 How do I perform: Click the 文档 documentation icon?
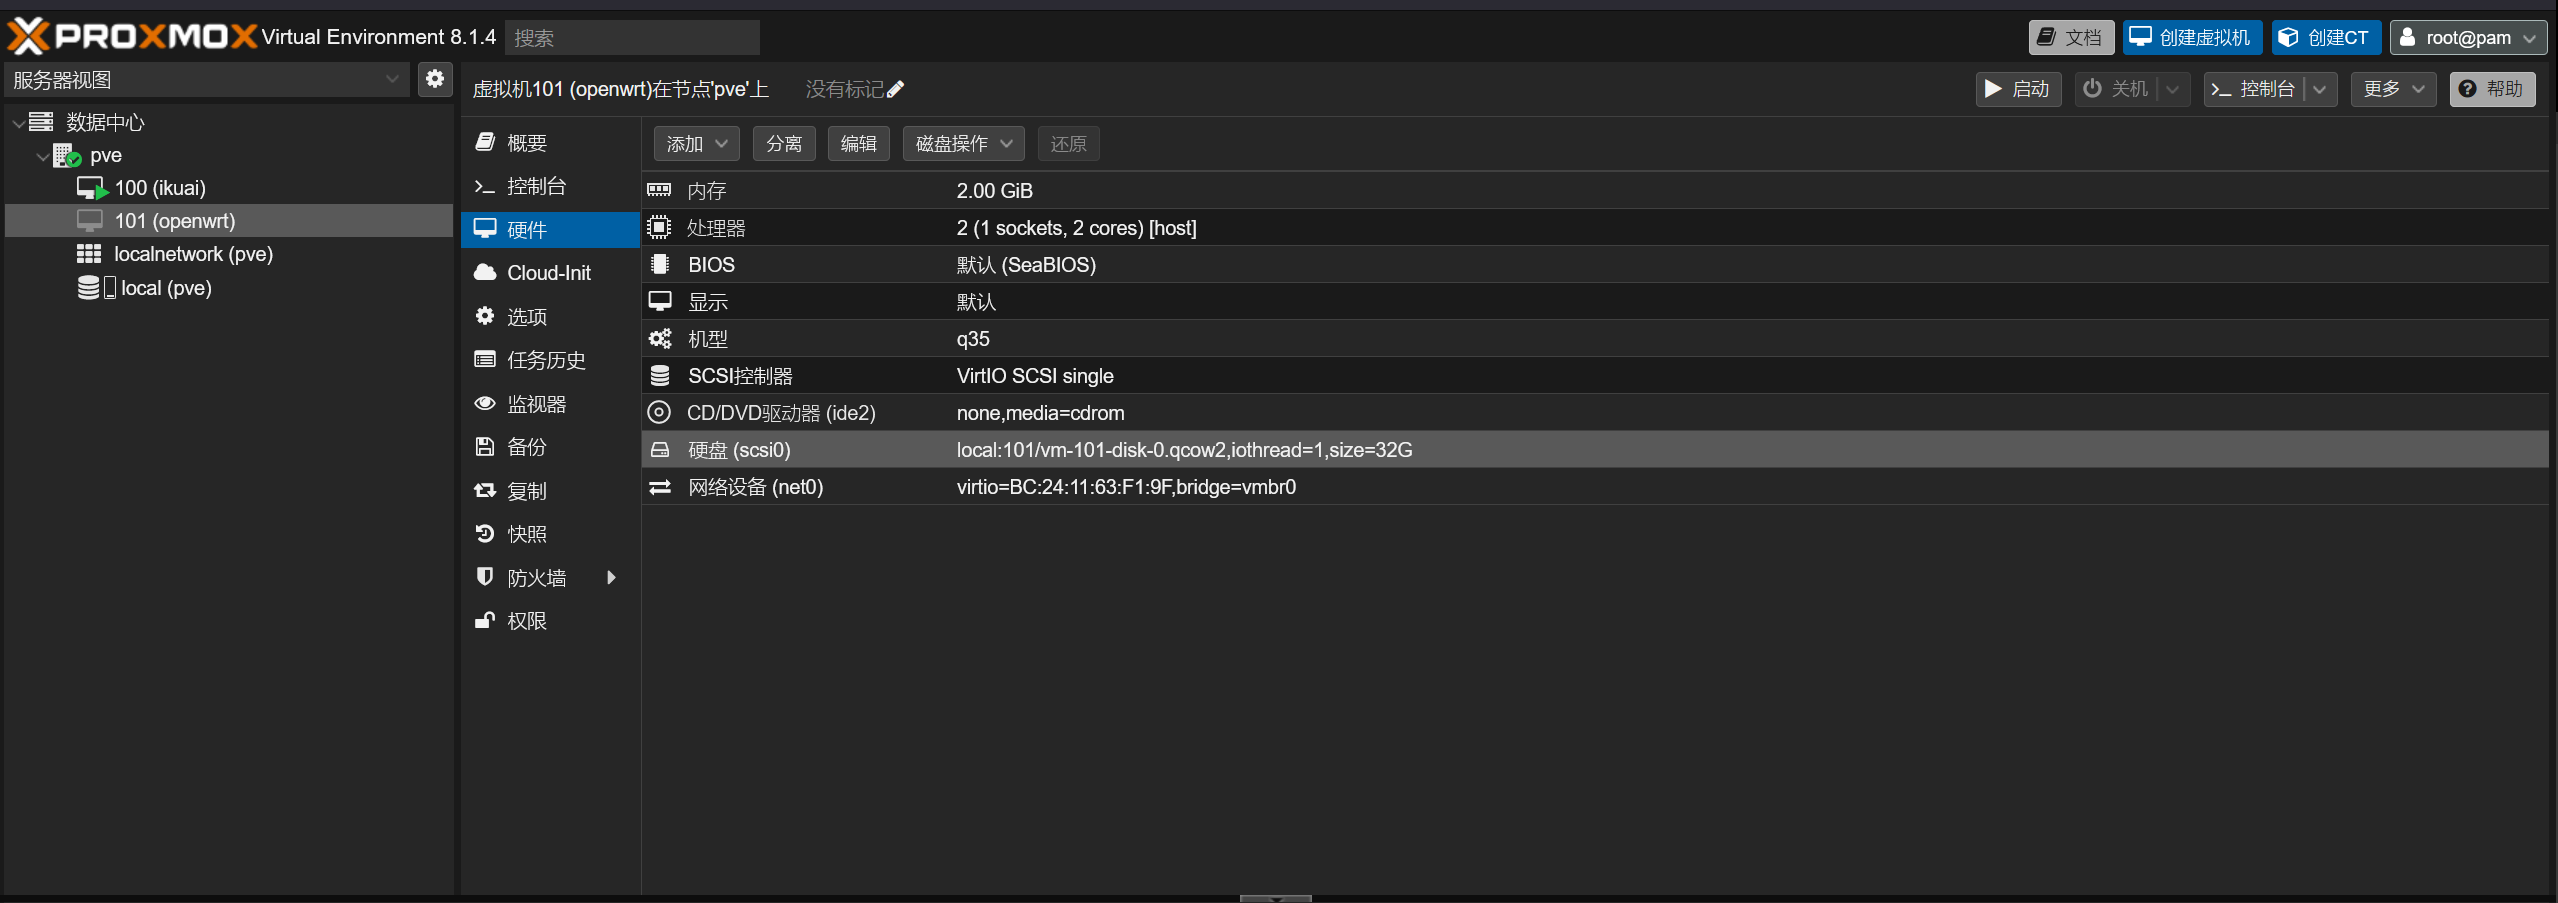[2046, 37]
